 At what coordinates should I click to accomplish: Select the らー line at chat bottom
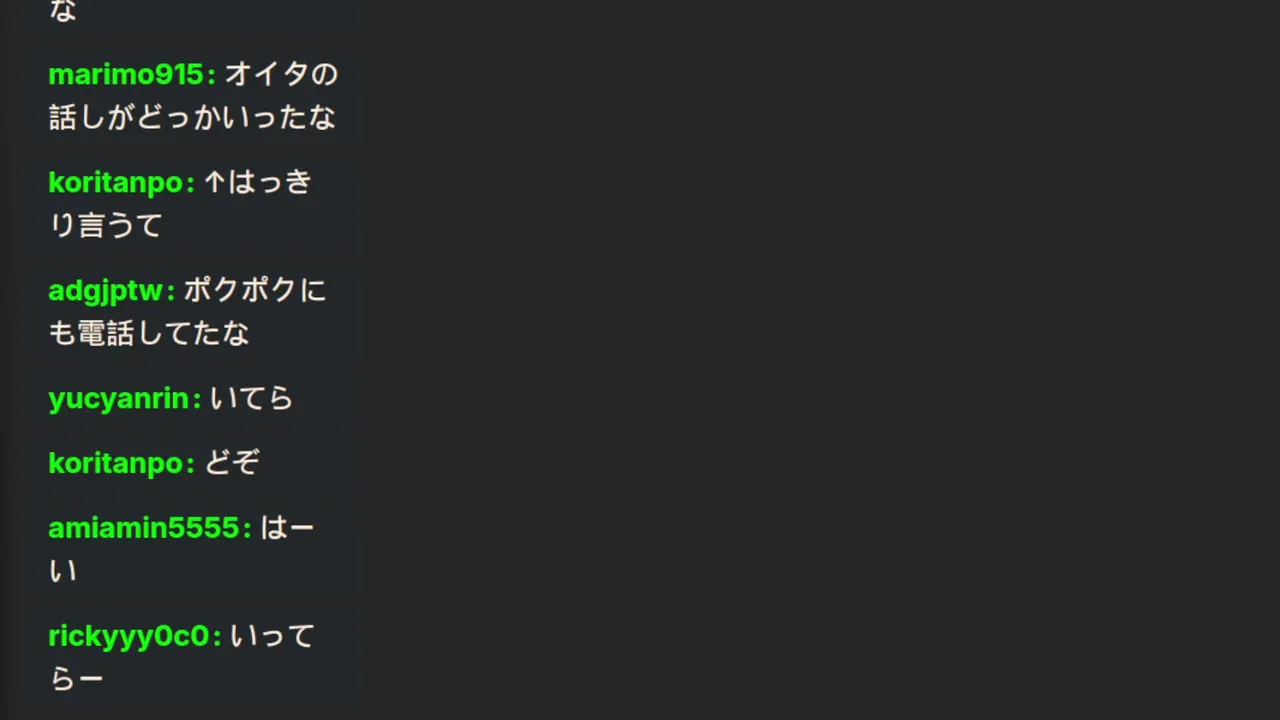[x=76, y=679]
